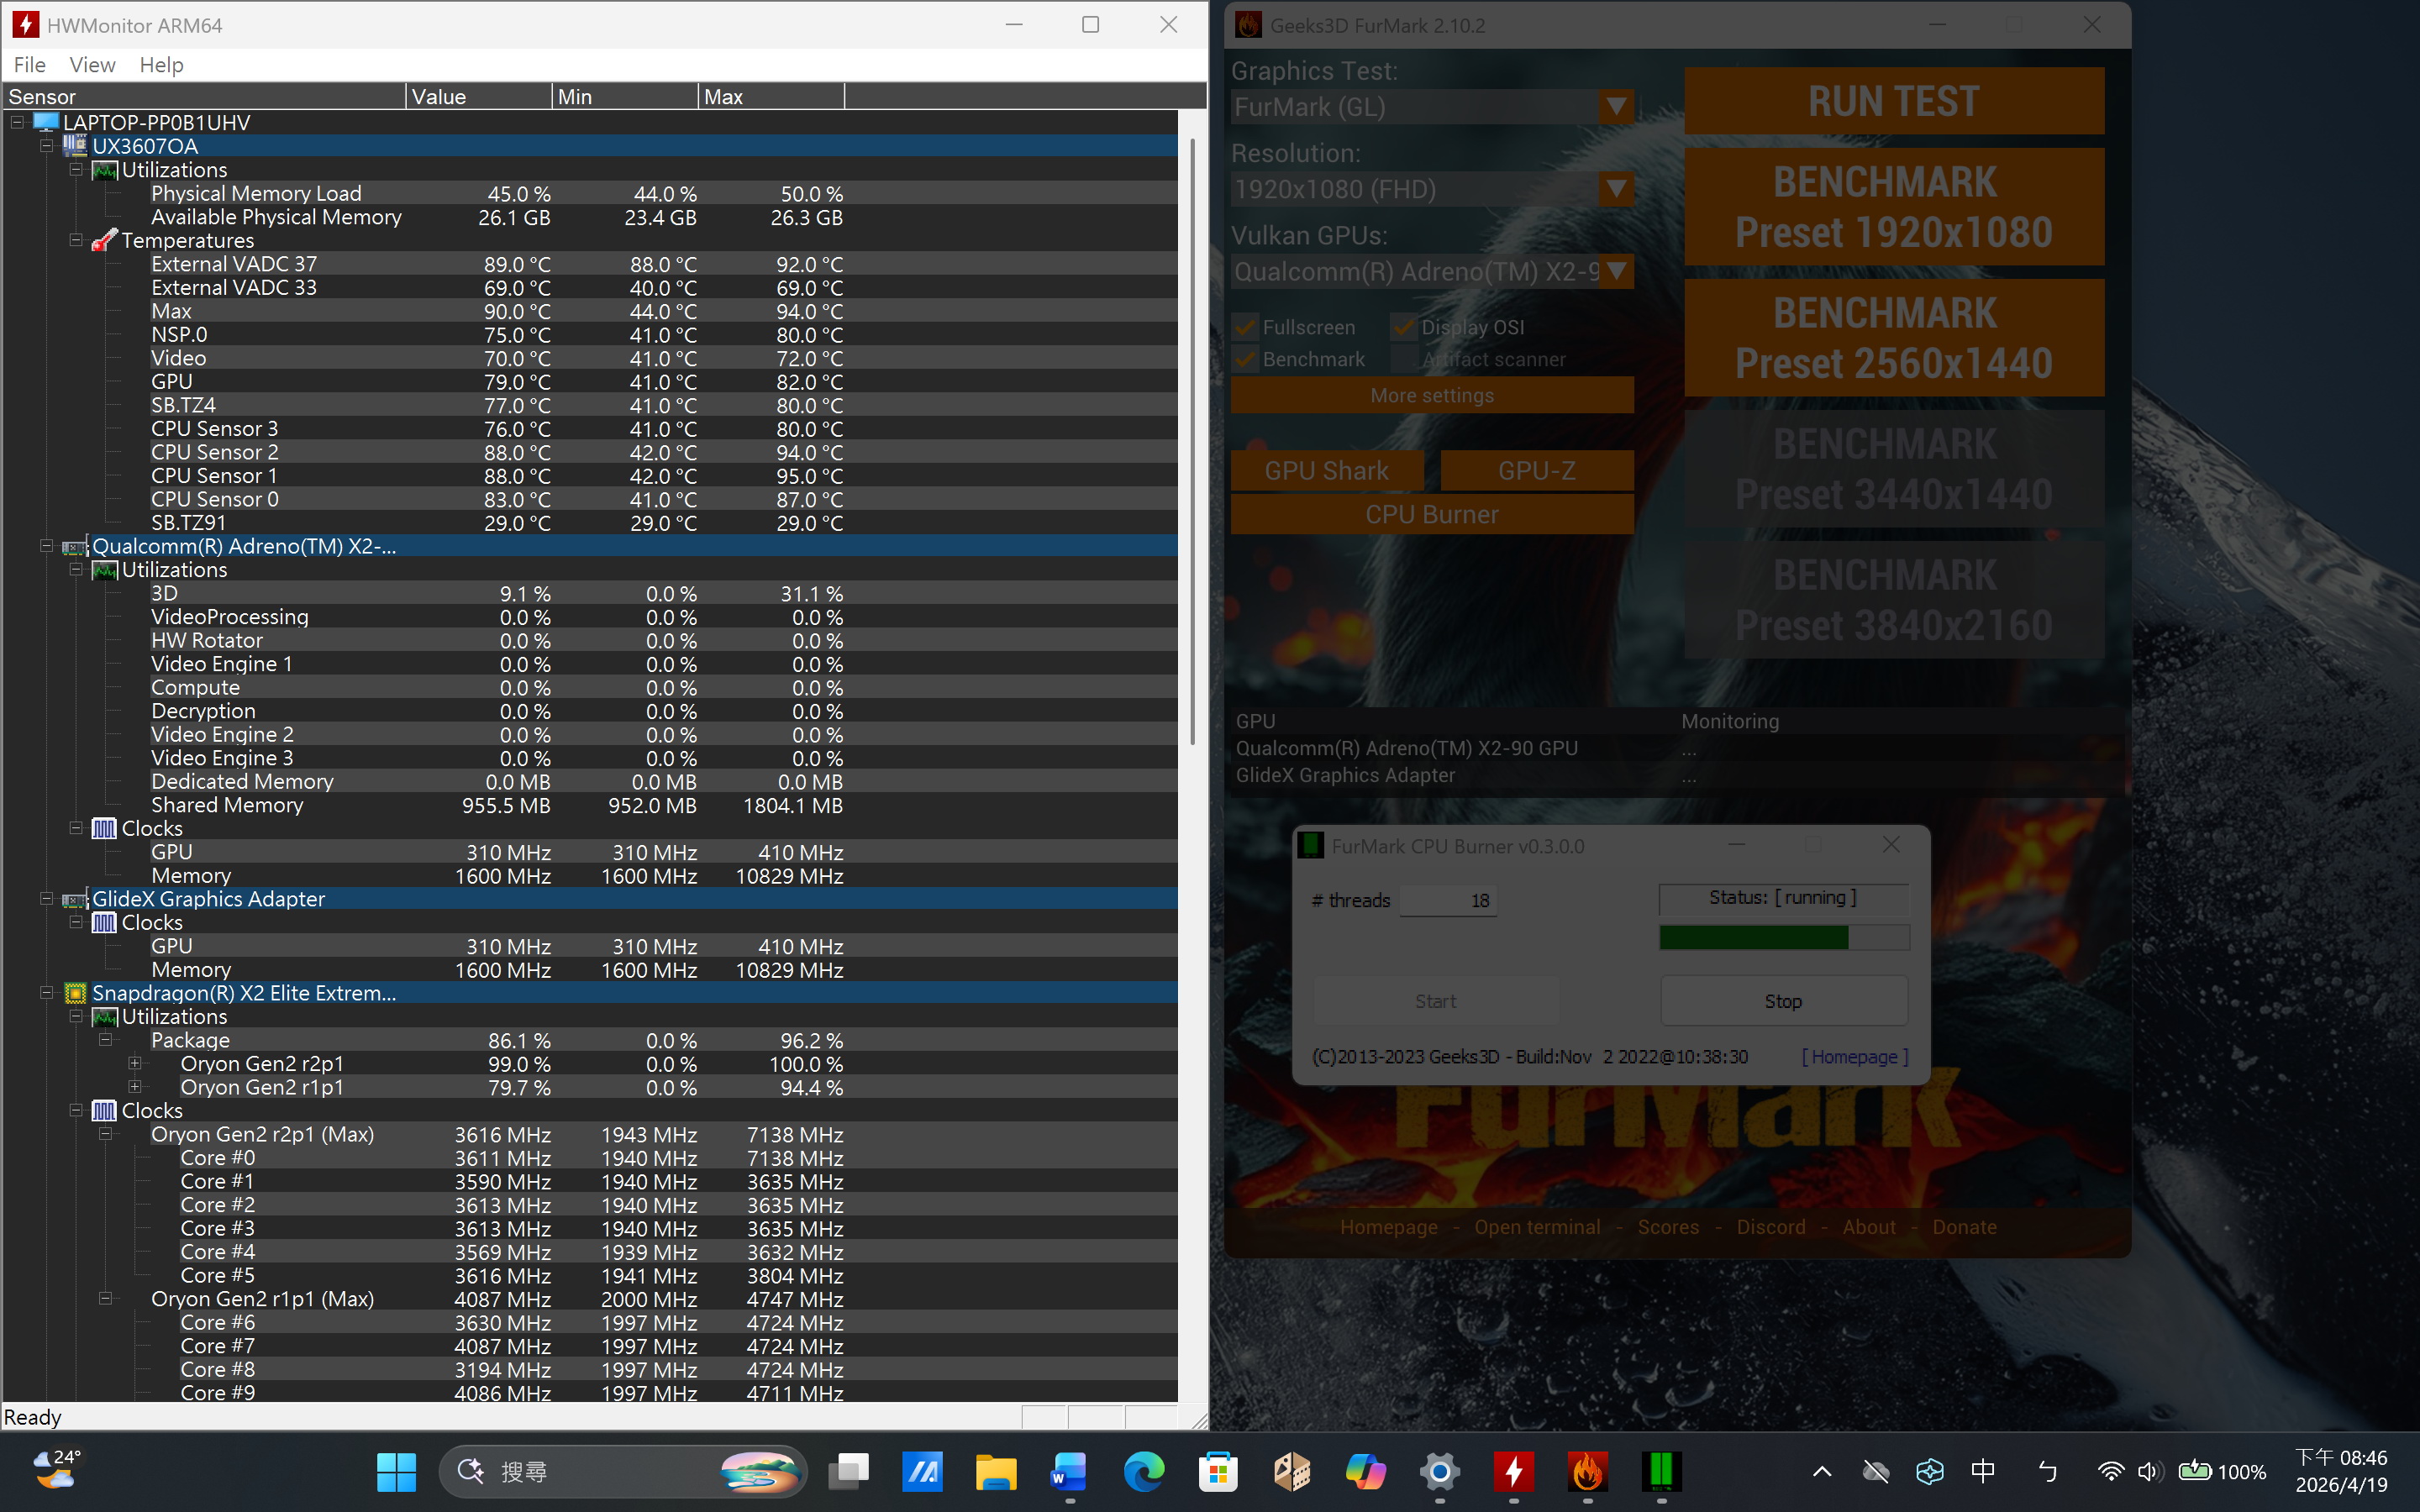Click the red thermometer Temperatures icon
This screenshot has width=2420, height=1512.
(104, 241)
